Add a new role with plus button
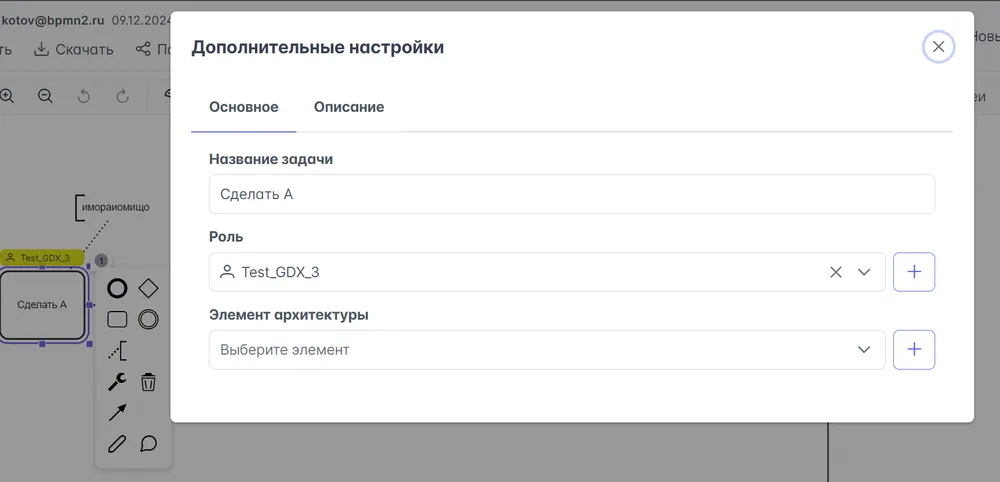Viewport: 1000px width, 482px height. coord(914,272)
